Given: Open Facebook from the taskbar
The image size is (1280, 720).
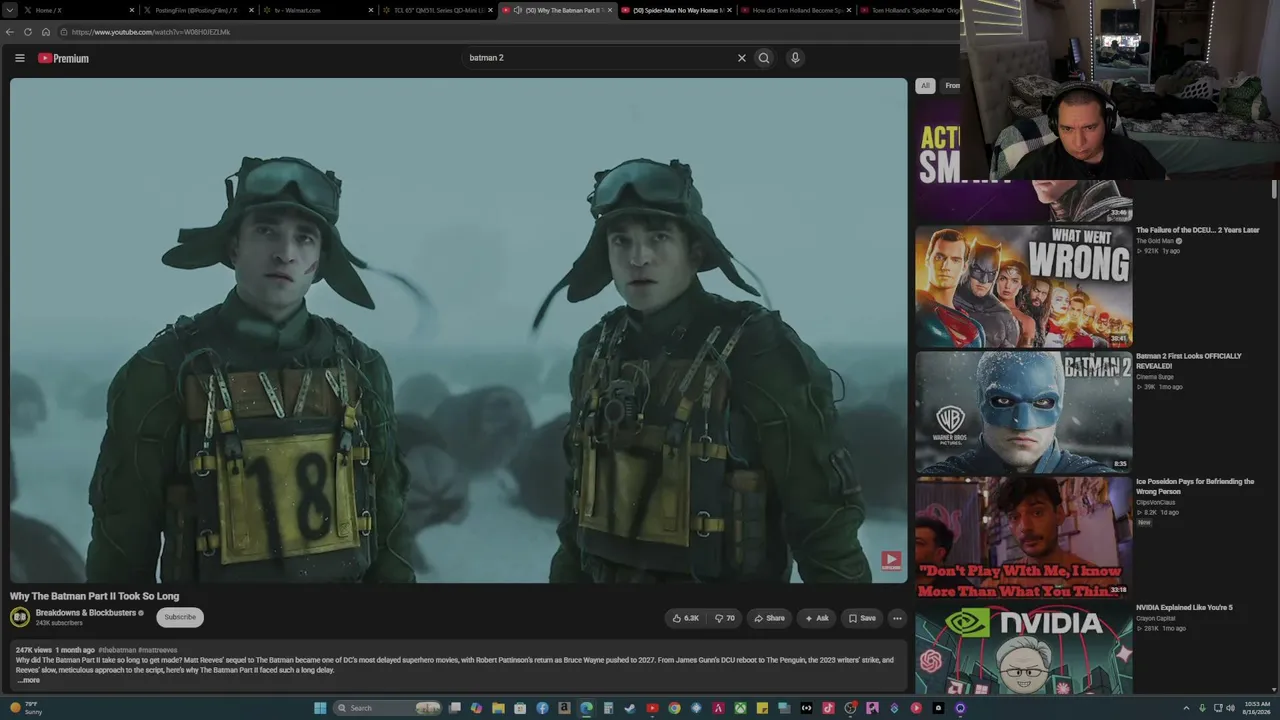Looking at the screenshot, I should pyautogui.click(x=542, y=708).
